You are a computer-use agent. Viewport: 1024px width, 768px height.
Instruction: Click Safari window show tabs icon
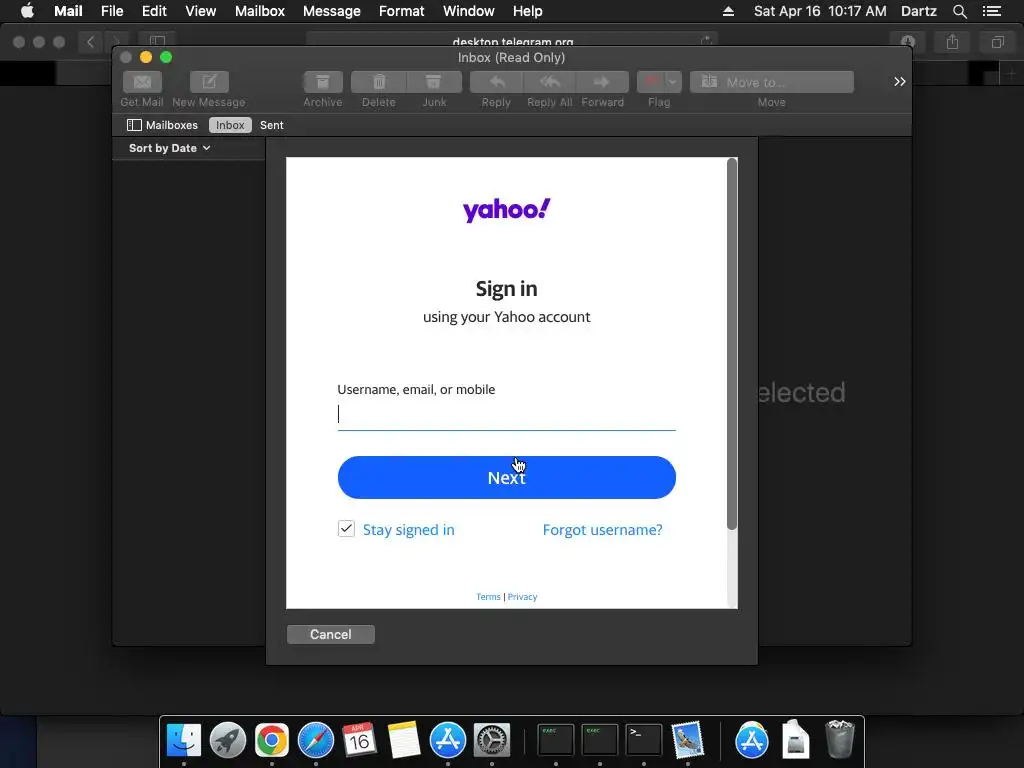tap(998, 42)
